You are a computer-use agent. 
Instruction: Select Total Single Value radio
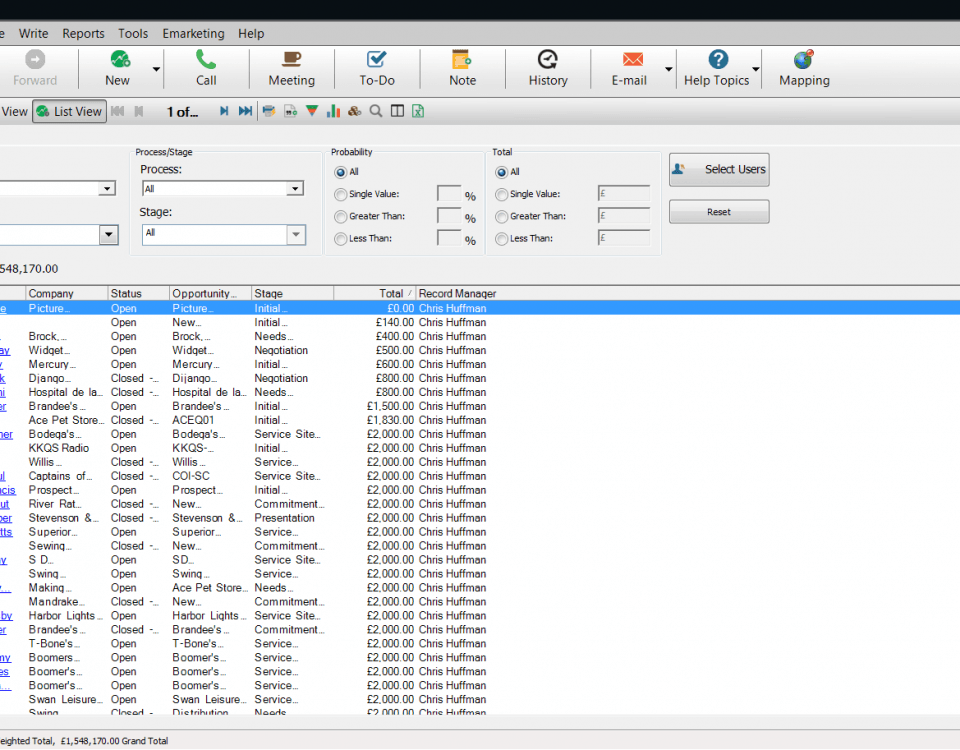click(501, 195)
